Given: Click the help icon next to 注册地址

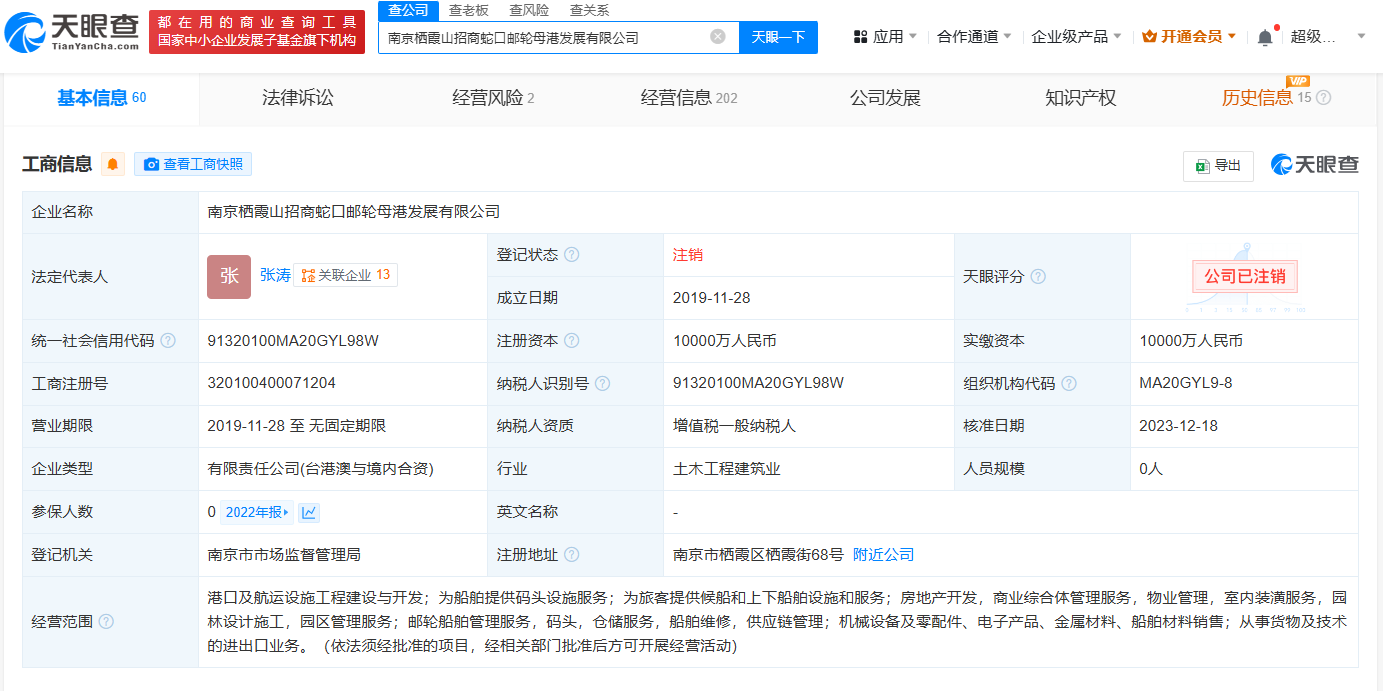Looking at the screenshot, I should pyautogui.click(x=571, y=555).
